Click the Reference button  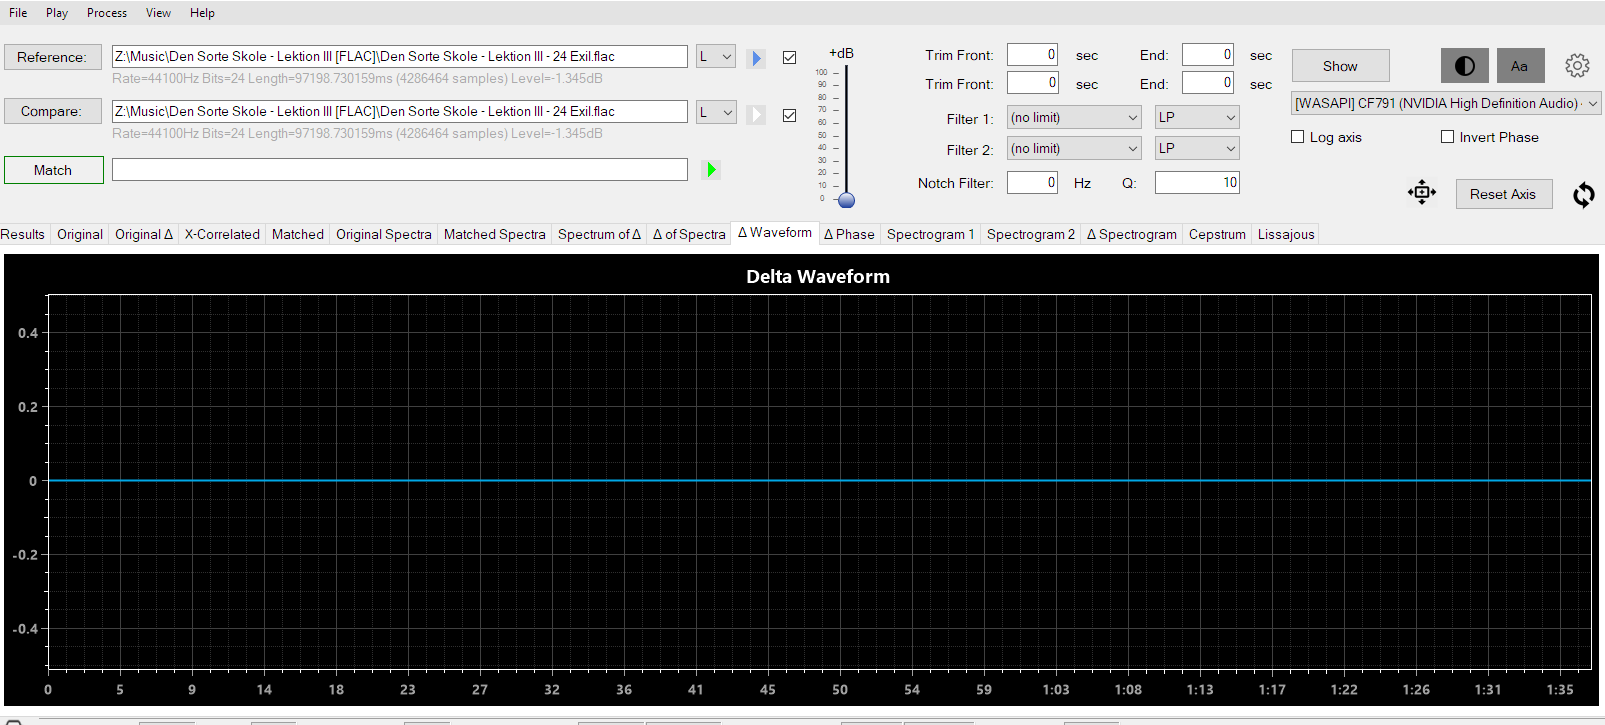(53, 57)
